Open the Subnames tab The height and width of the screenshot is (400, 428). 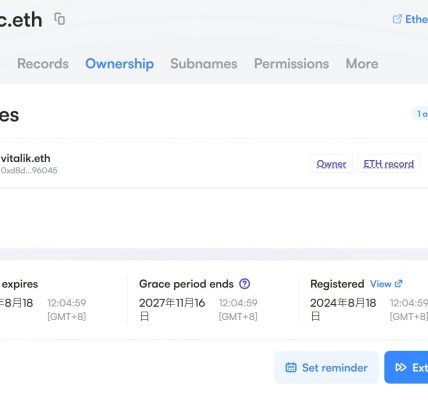point(204,64)
